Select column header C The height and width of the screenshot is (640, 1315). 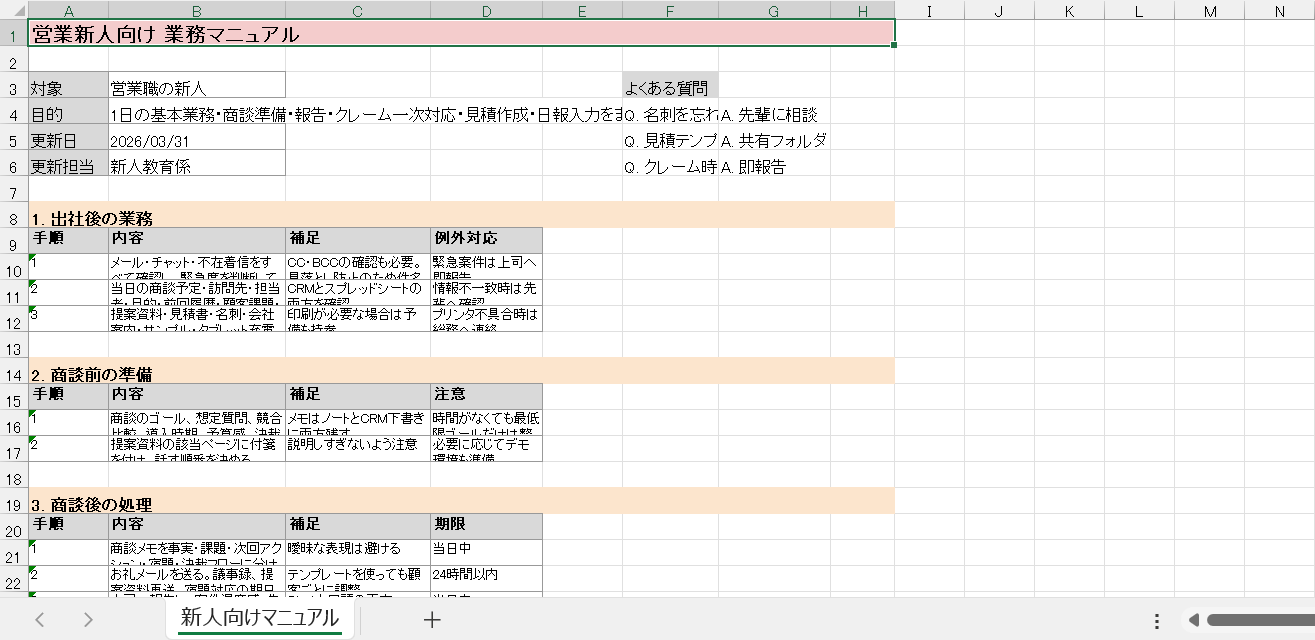tap(357, 11)
